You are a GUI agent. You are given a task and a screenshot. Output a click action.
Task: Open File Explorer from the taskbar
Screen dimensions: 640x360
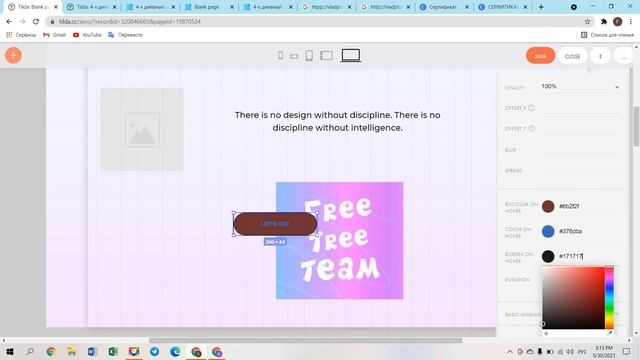point(71,351)
